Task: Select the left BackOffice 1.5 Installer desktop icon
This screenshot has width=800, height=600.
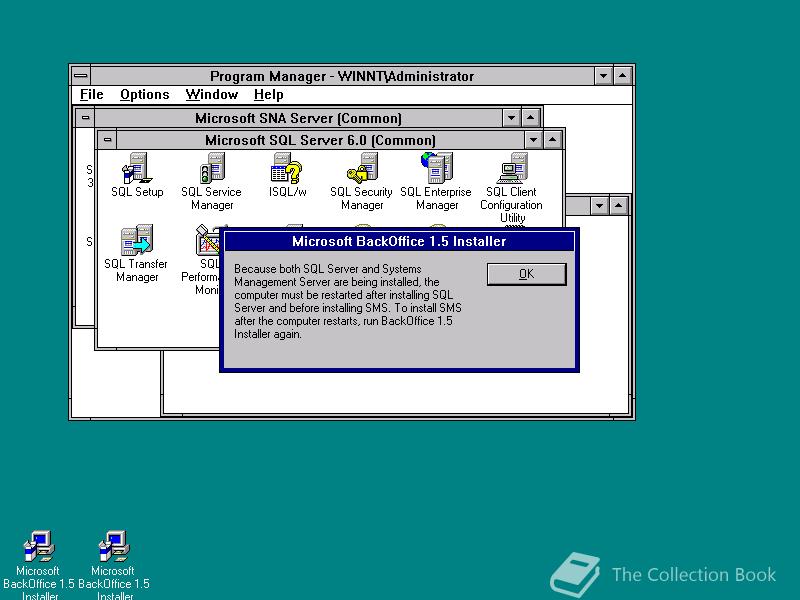Action: coord(38,565)
